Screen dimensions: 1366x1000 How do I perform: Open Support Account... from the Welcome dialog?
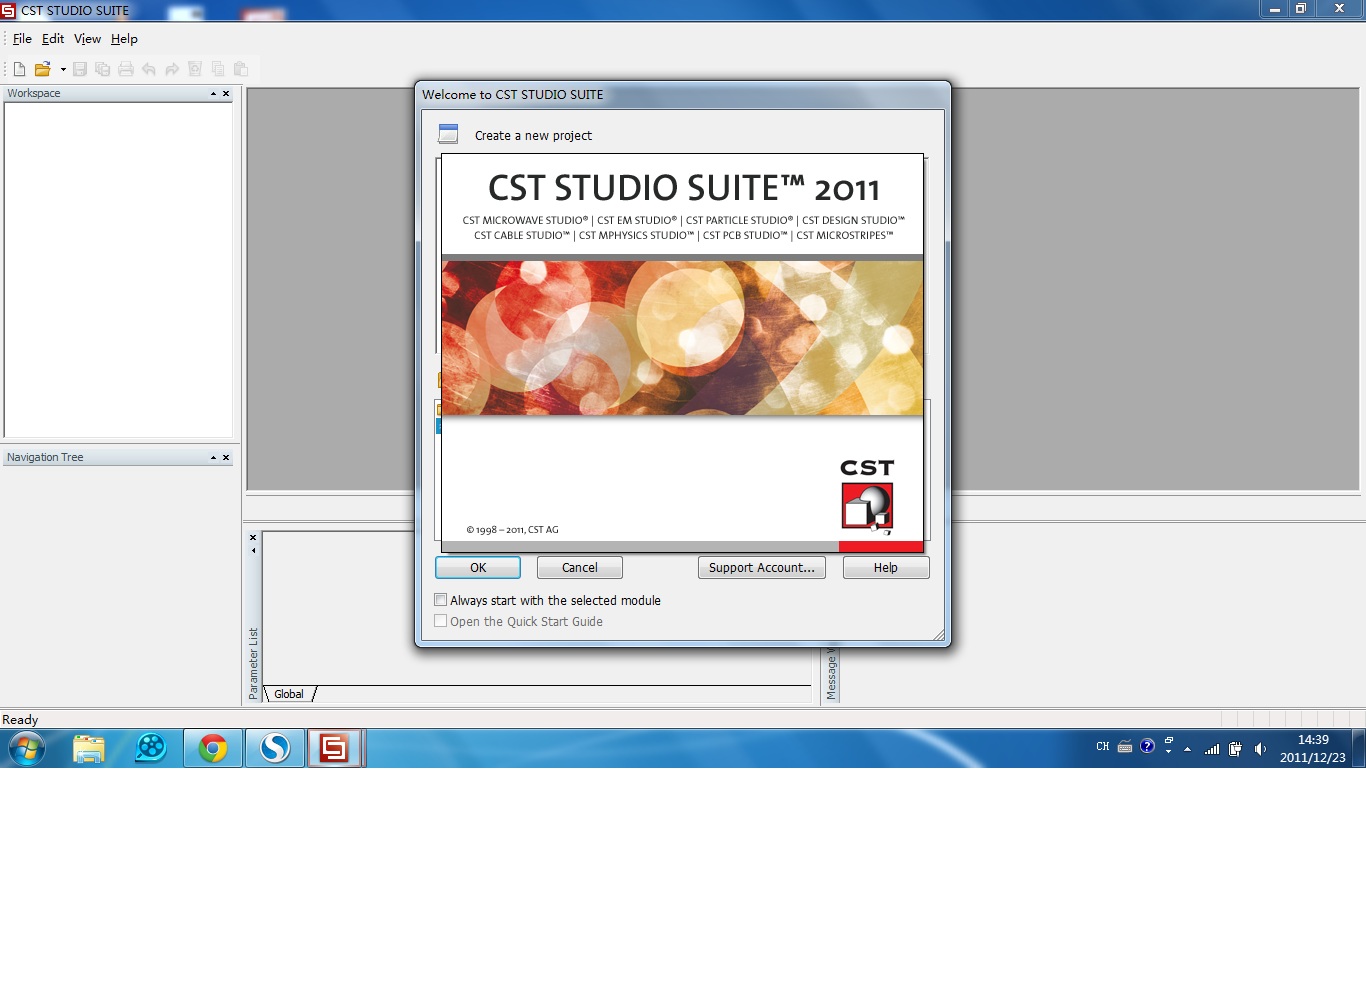762,567
